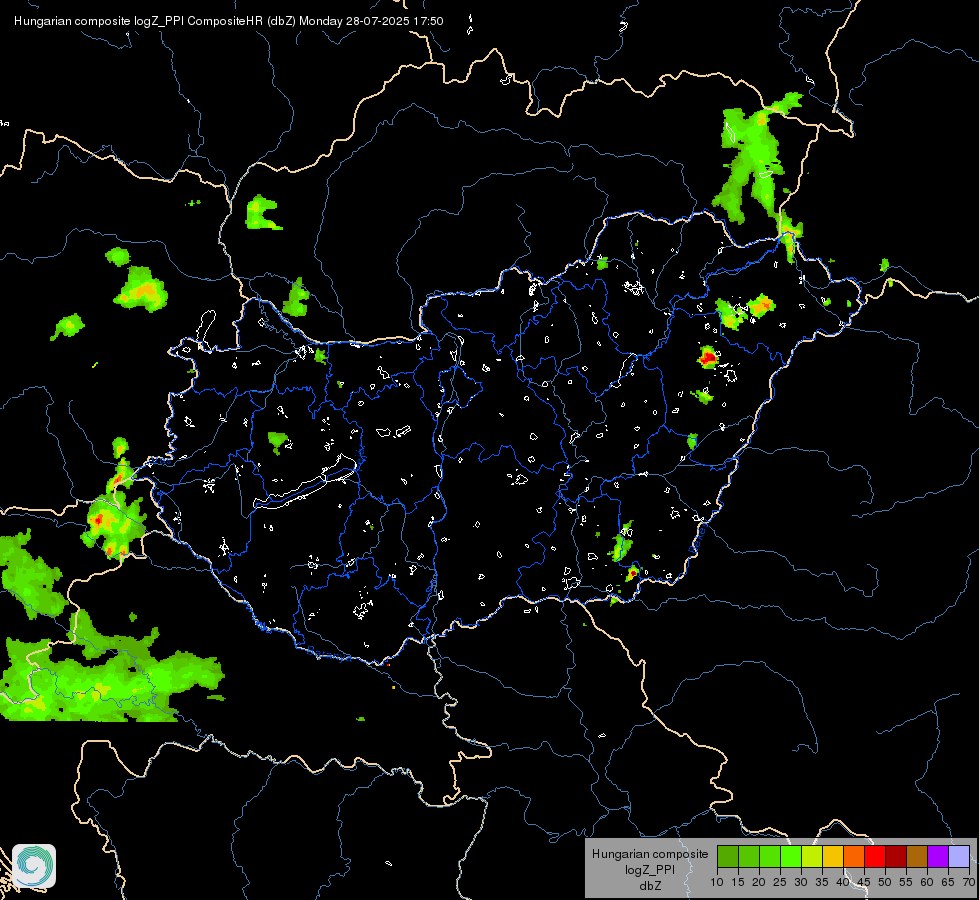
Task: Click the legend scale value 55
Action: click(906, 883)
